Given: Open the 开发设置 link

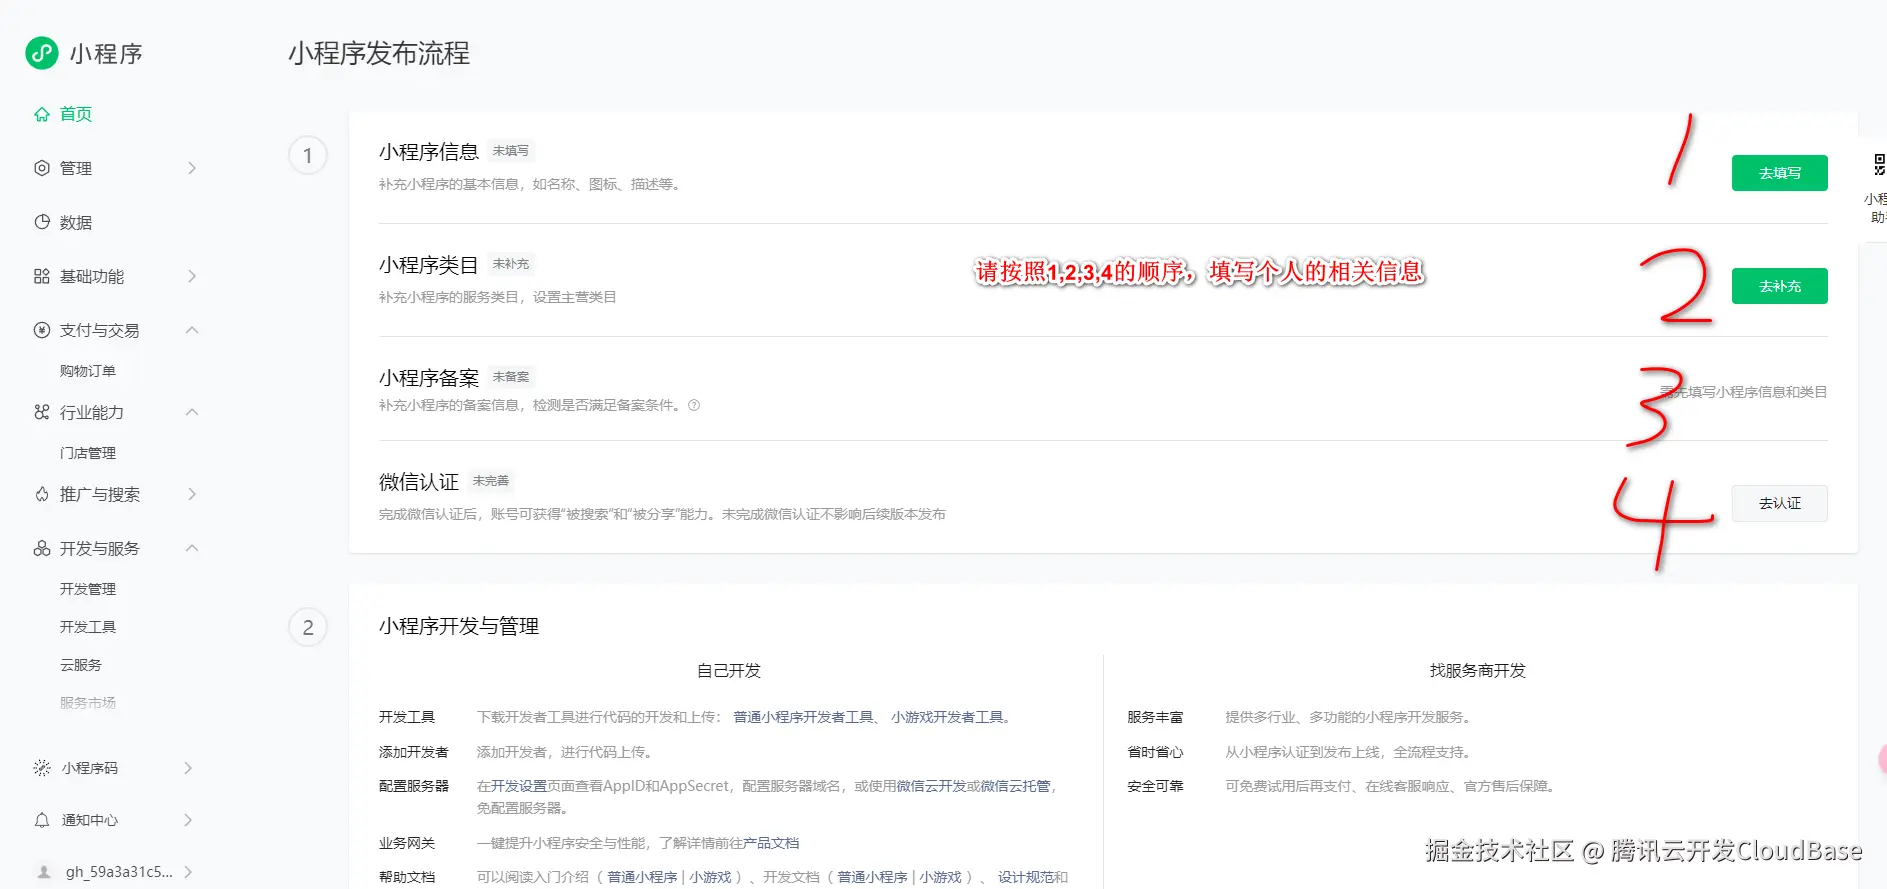Looking at the screenshot, I should tap(519, 786).
